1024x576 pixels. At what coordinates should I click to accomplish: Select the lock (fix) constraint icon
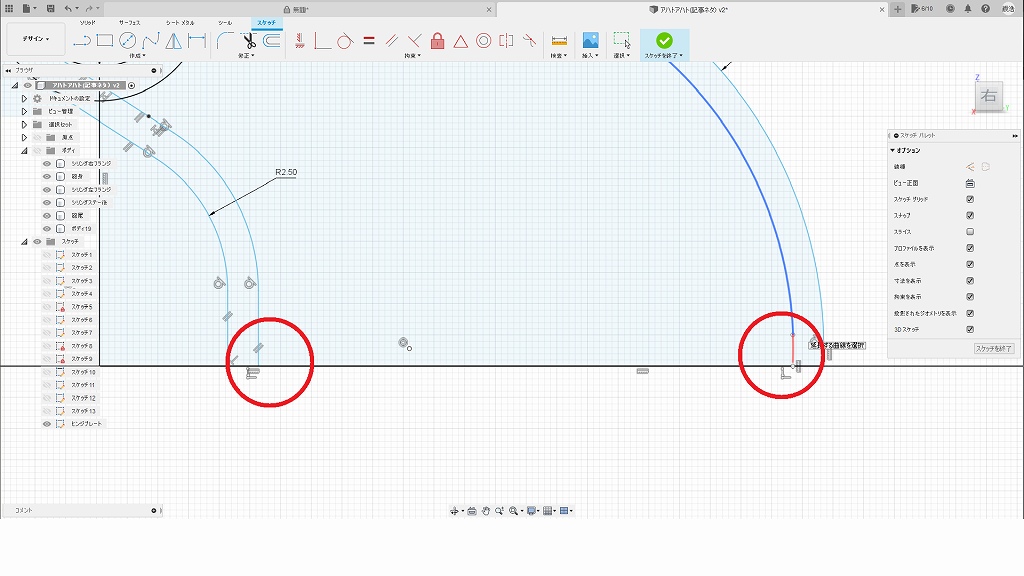(x=437, y=41)
